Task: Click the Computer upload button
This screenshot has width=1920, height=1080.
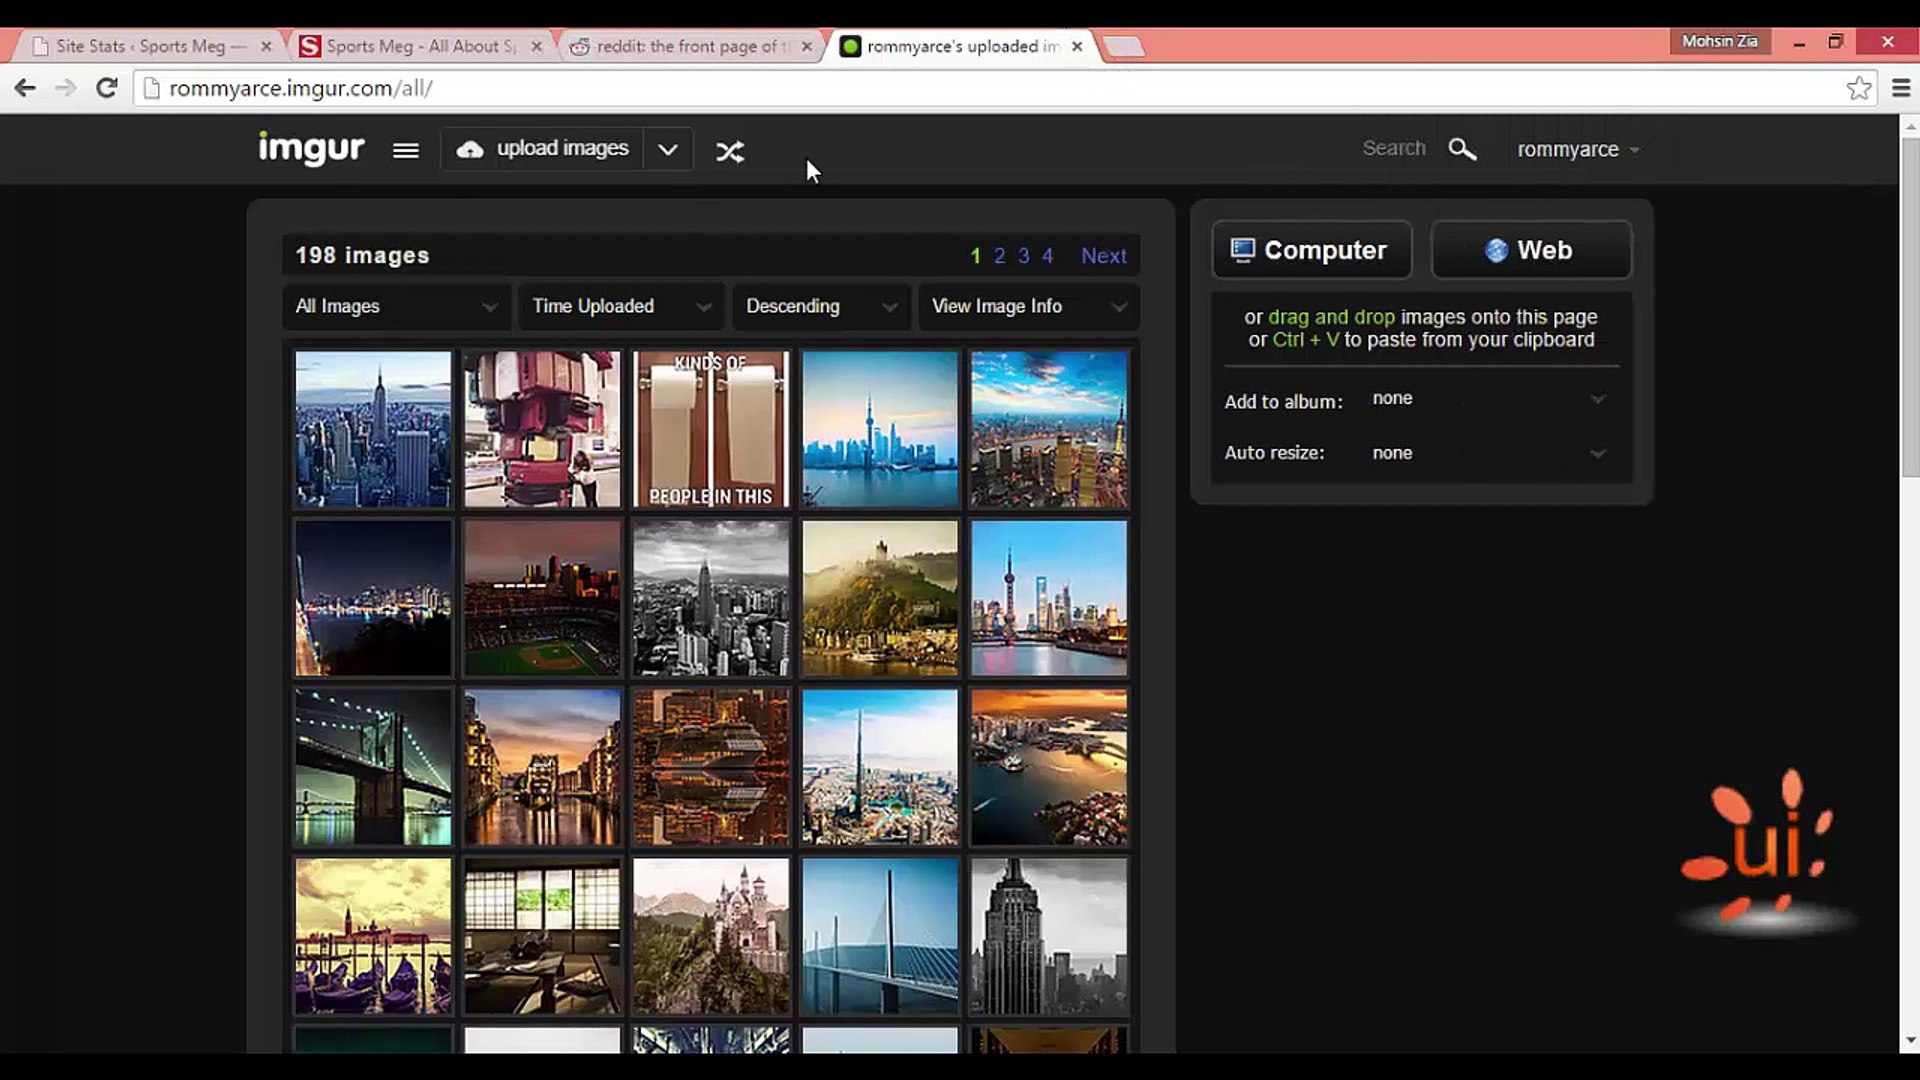Action: (x=1311, y=250)
